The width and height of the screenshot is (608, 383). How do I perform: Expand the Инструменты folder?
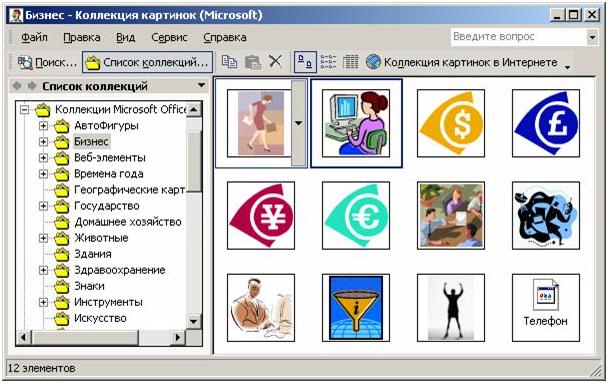click(x=43, y=302)
